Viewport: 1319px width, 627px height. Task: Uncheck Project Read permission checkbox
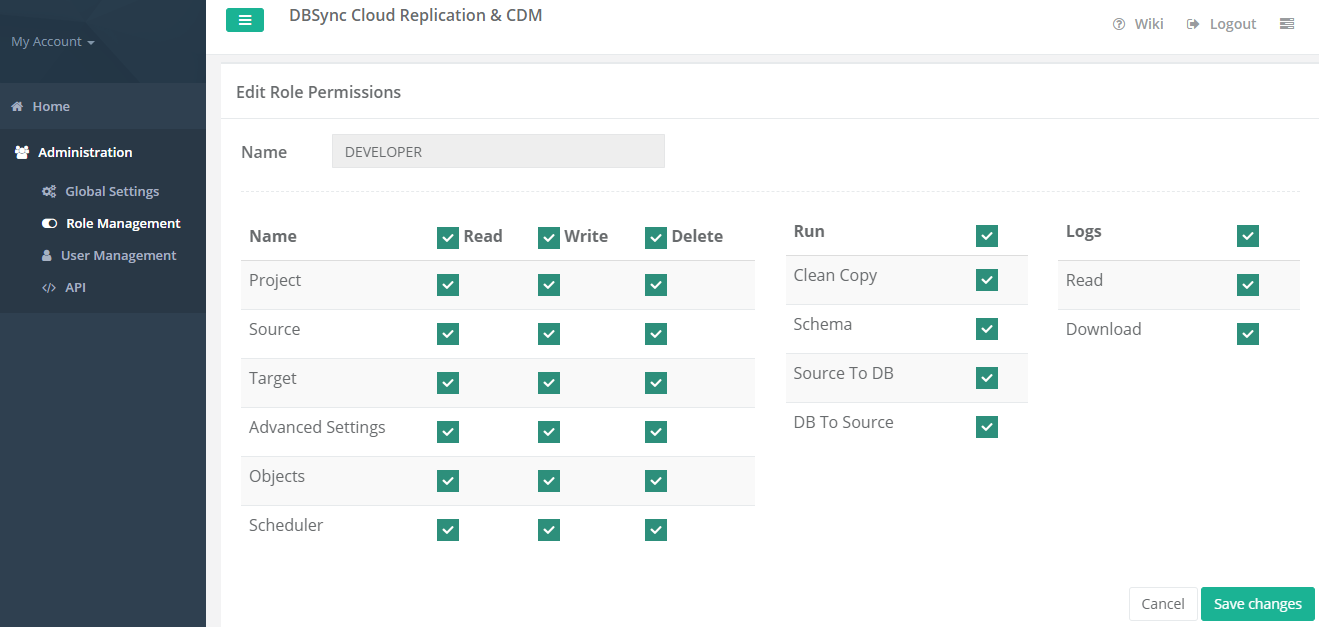click(448, 285)
